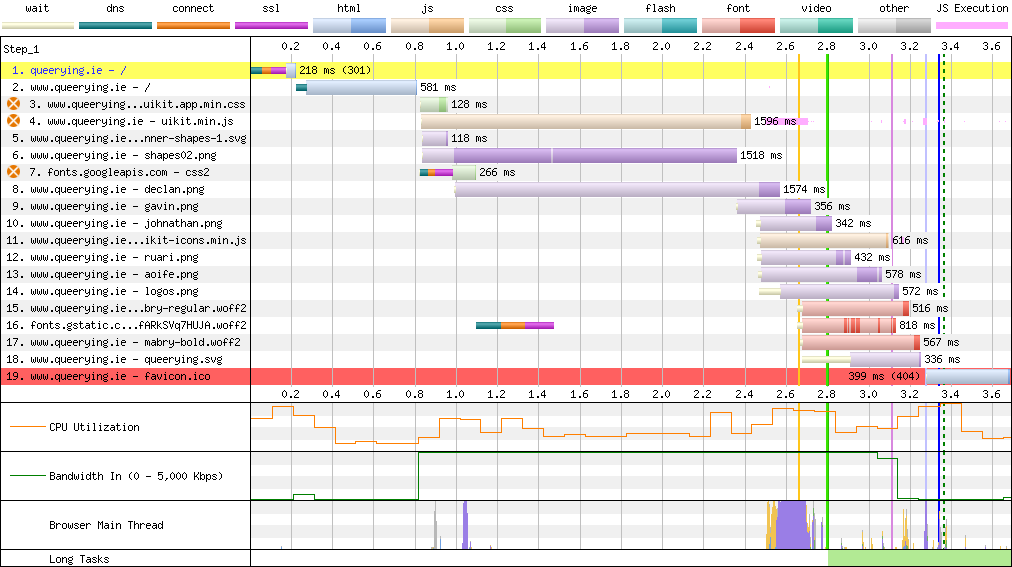Image resolution: width=1012 pixels, height=567 pixels.
Task: Click the font legend color bar
Action: point(738,26)
